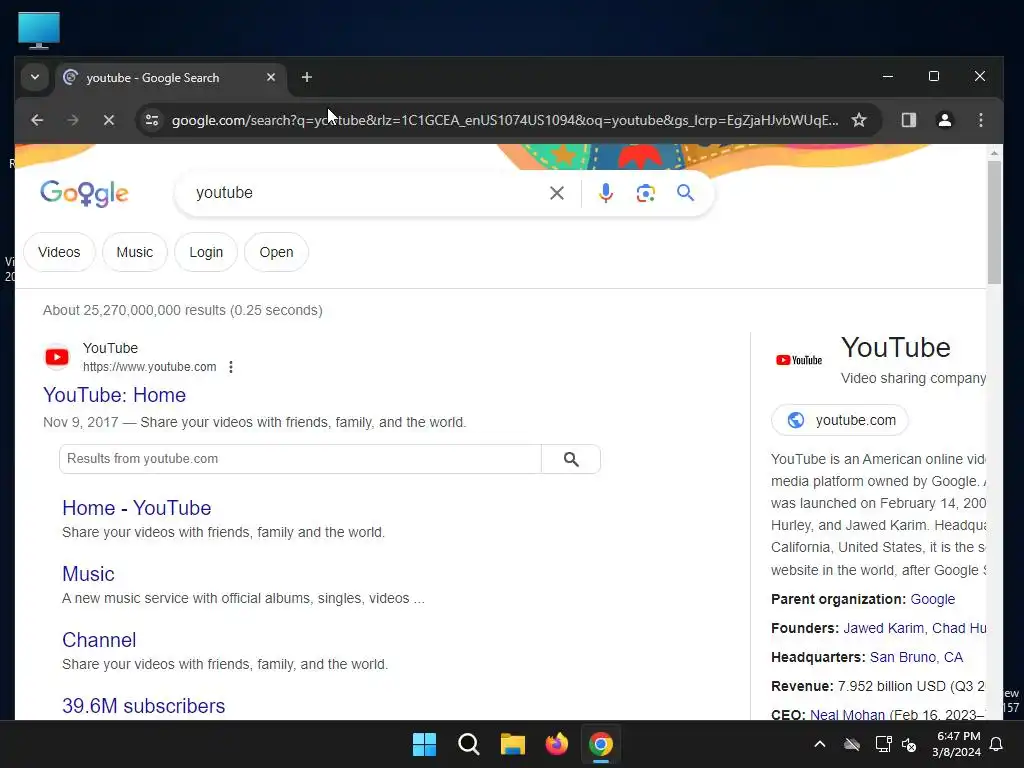Click the Google logo
The width and height of the screenshot is (1024, 768).
click(84, 193)
